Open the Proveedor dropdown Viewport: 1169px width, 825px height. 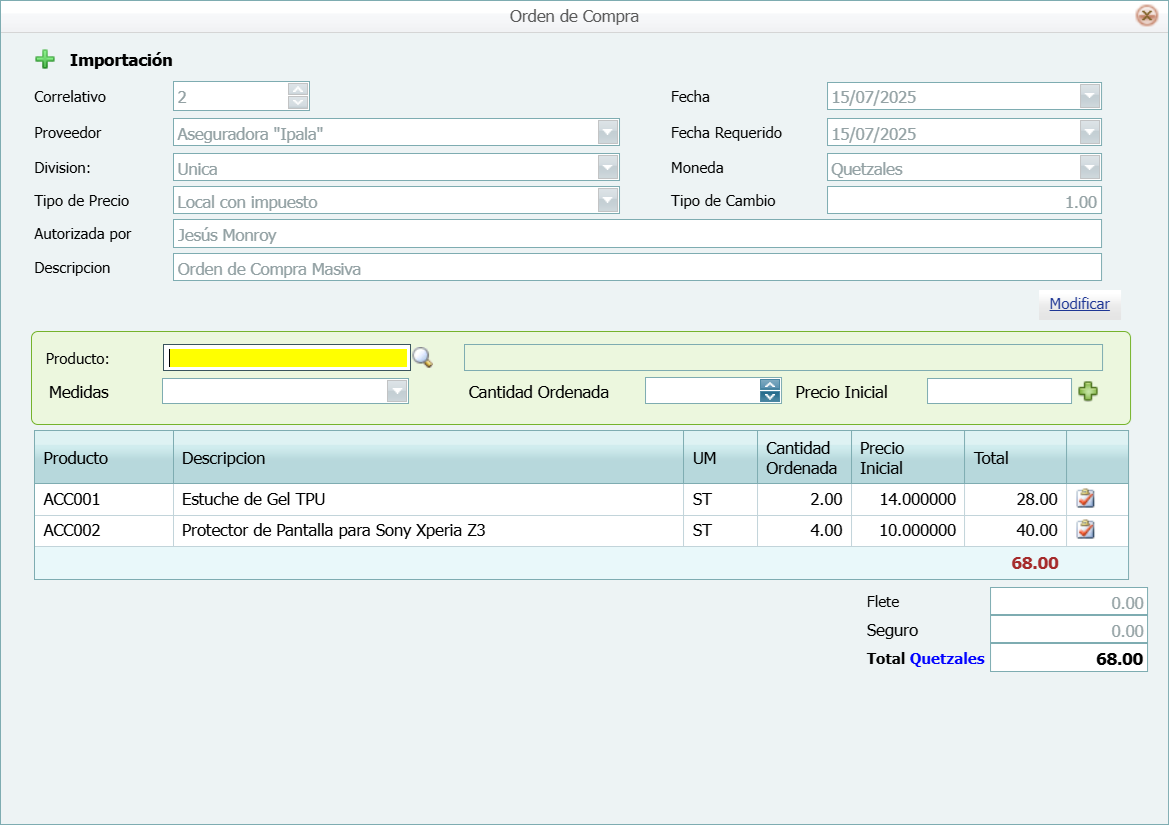click(608, 133)
